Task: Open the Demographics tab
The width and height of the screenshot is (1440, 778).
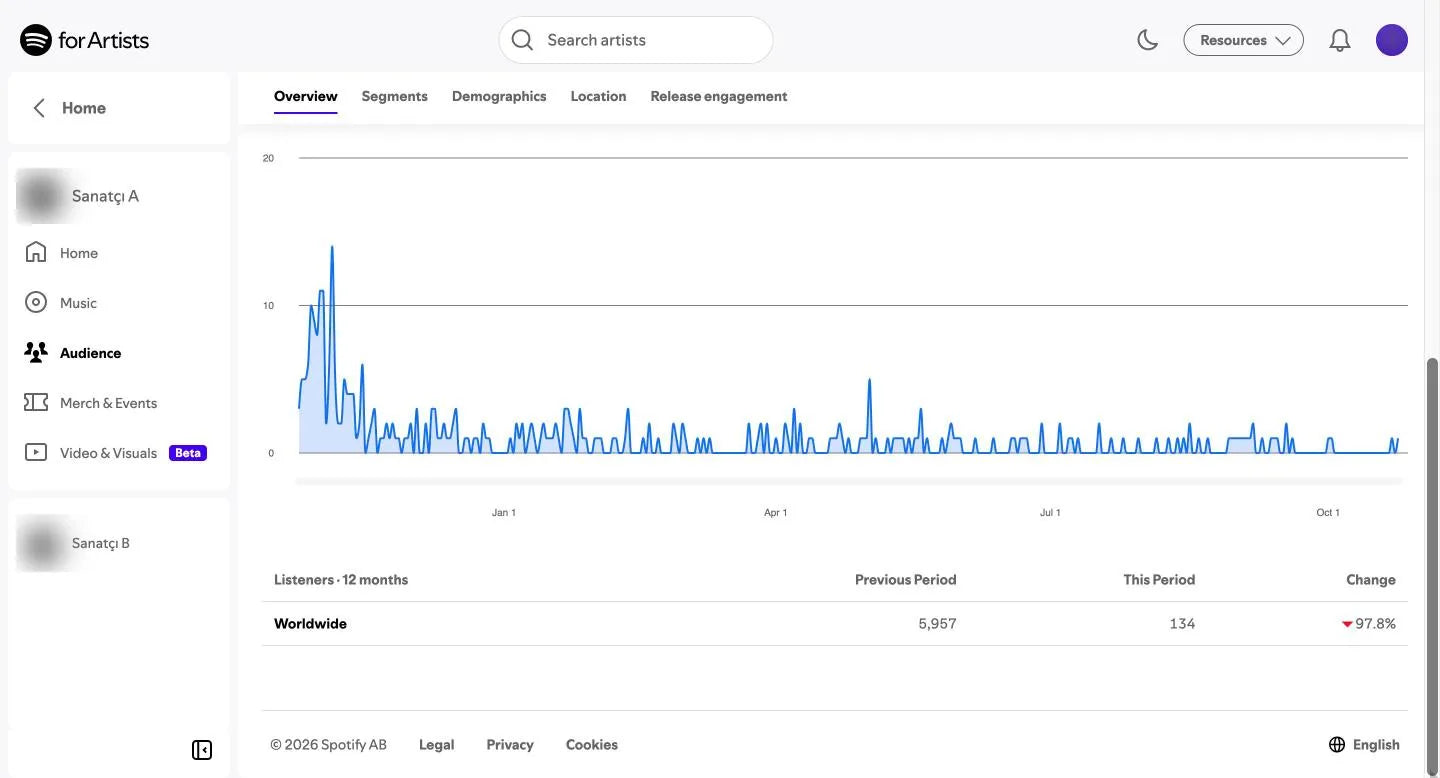Action: click(x=499, y=96)
